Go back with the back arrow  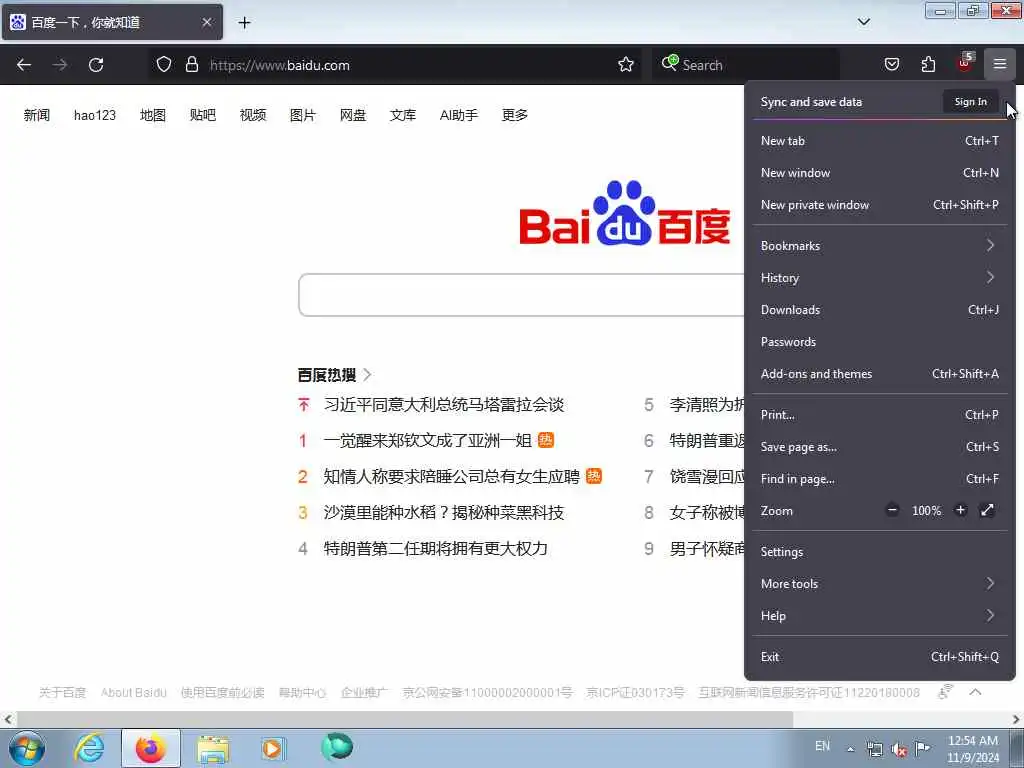click(24, 65)
